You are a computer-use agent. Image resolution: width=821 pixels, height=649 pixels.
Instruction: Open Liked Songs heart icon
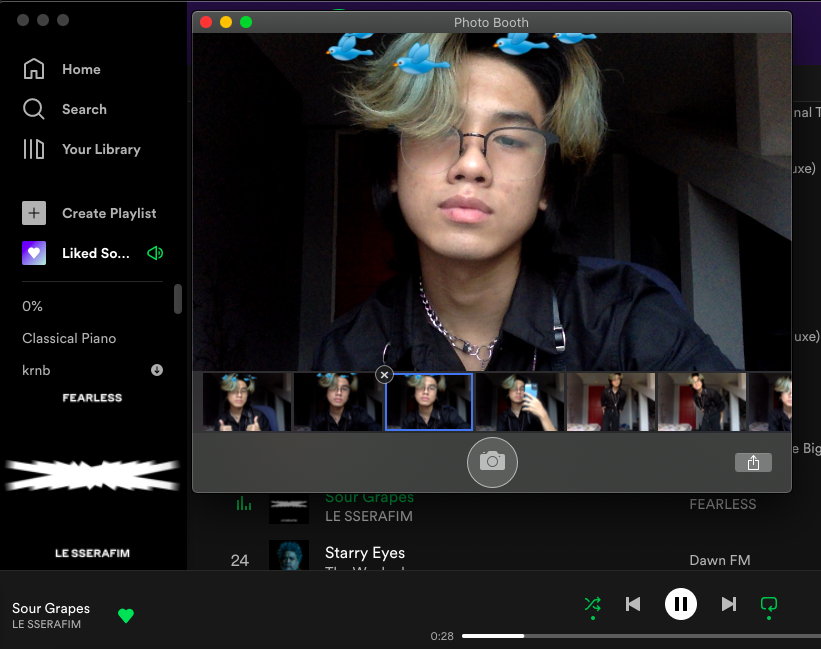click(34, 253)
